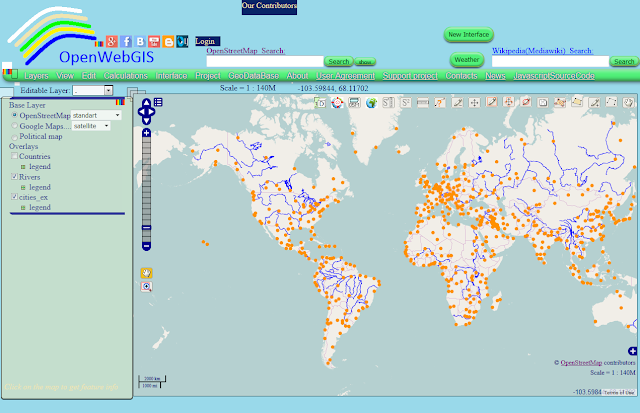The width and height of the screenshot is (640, 413).
Task: Click the Wikipedia Search button
Action: click(x=624, y=62)
